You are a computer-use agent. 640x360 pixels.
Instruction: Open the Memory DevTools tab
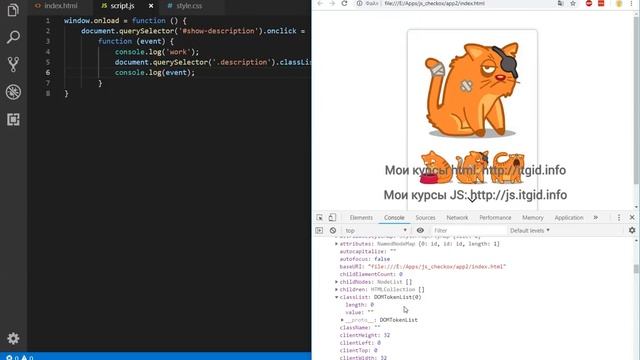tap(533, 218)
